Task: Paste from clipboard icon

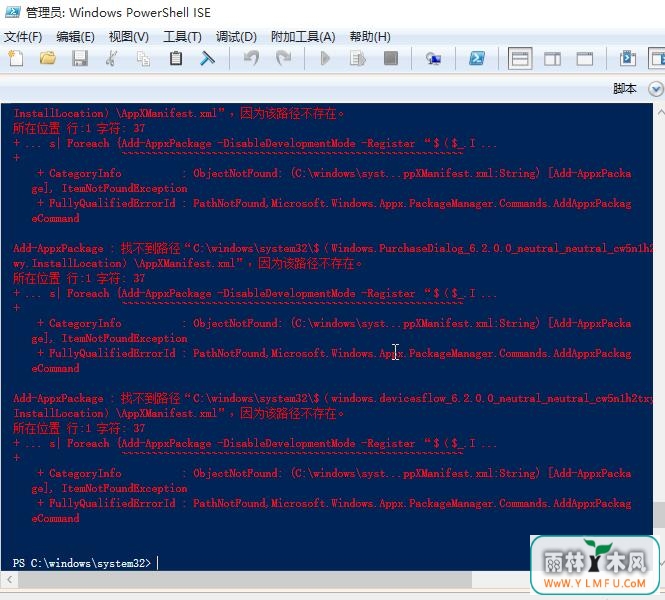Action: (176, 58)
